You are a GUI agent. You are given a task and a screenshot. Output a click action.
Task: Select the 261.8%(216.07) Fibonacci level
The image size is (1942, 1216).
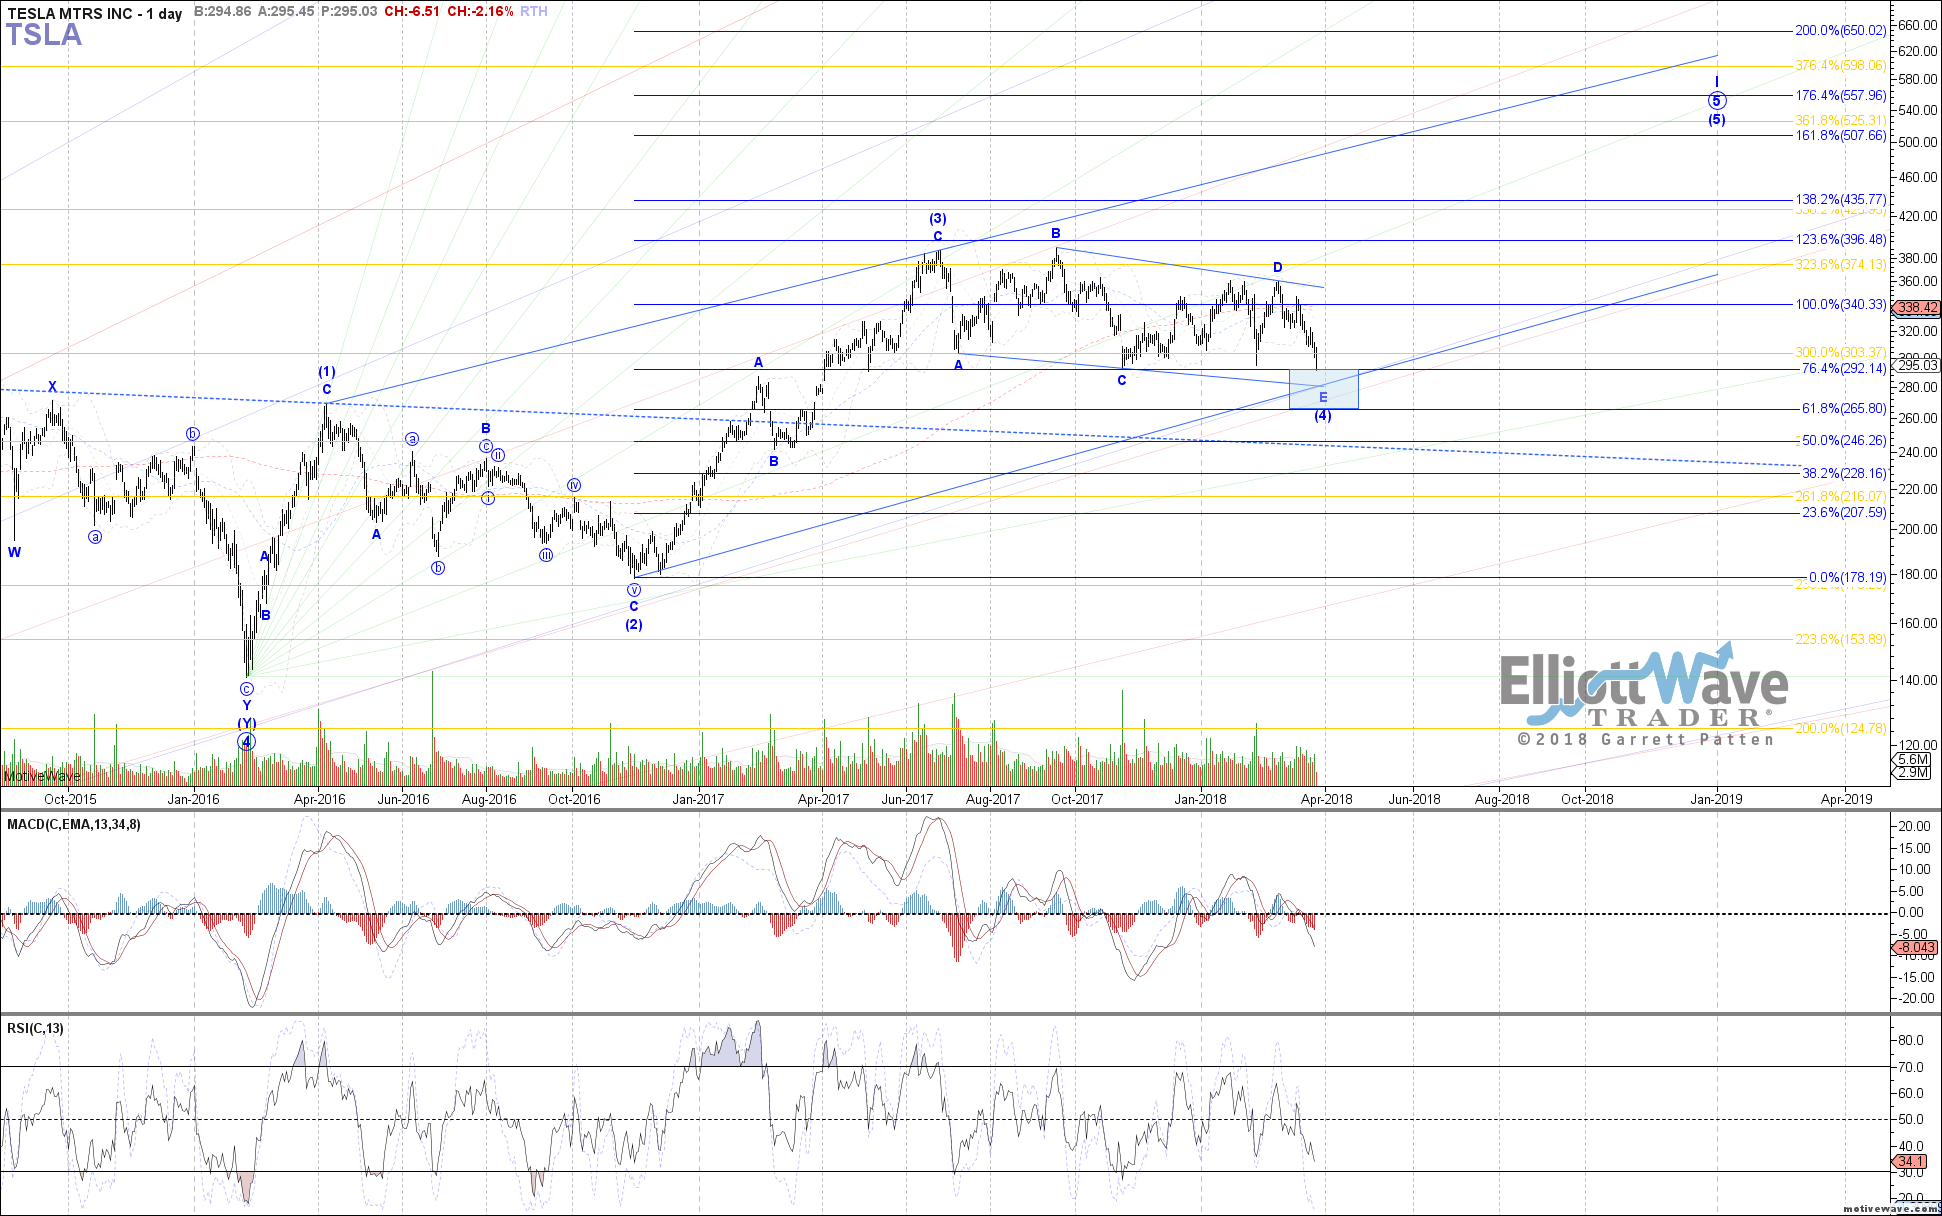coord(1840,497)
